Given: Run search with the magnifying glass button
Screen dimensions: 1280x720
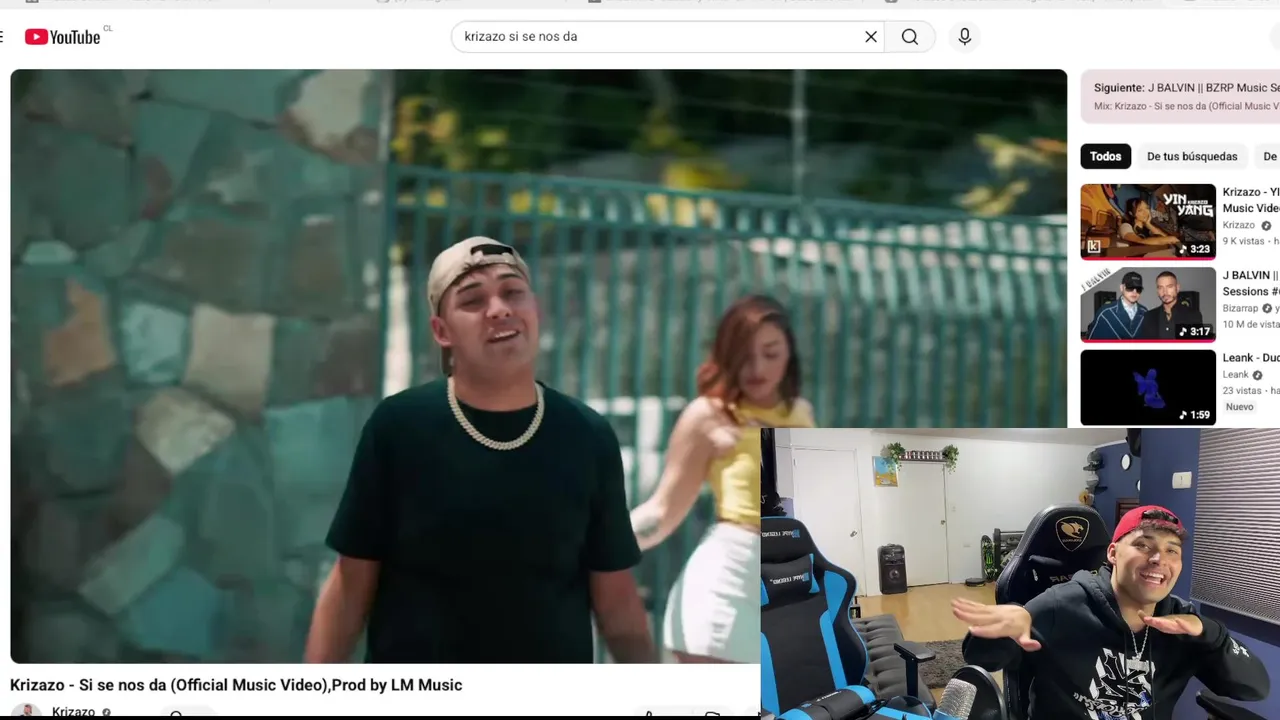Looking at the screenshot, I should (910, 37).
